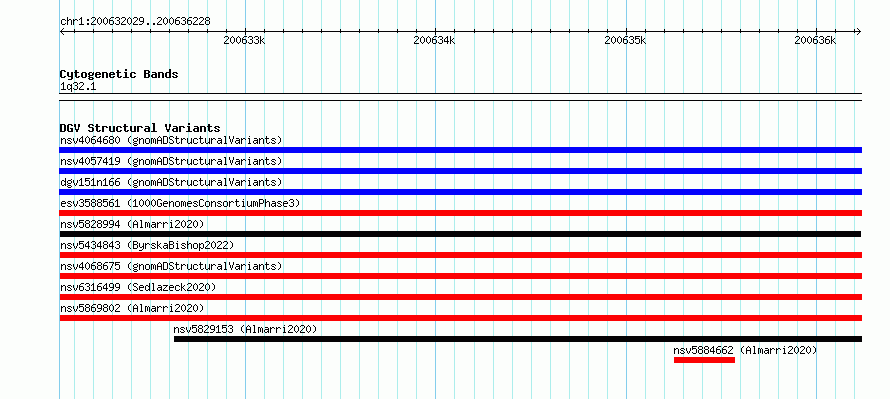Click the black bar under nsv5828994
The image size is (890, 399).
[x=460, y=234]
